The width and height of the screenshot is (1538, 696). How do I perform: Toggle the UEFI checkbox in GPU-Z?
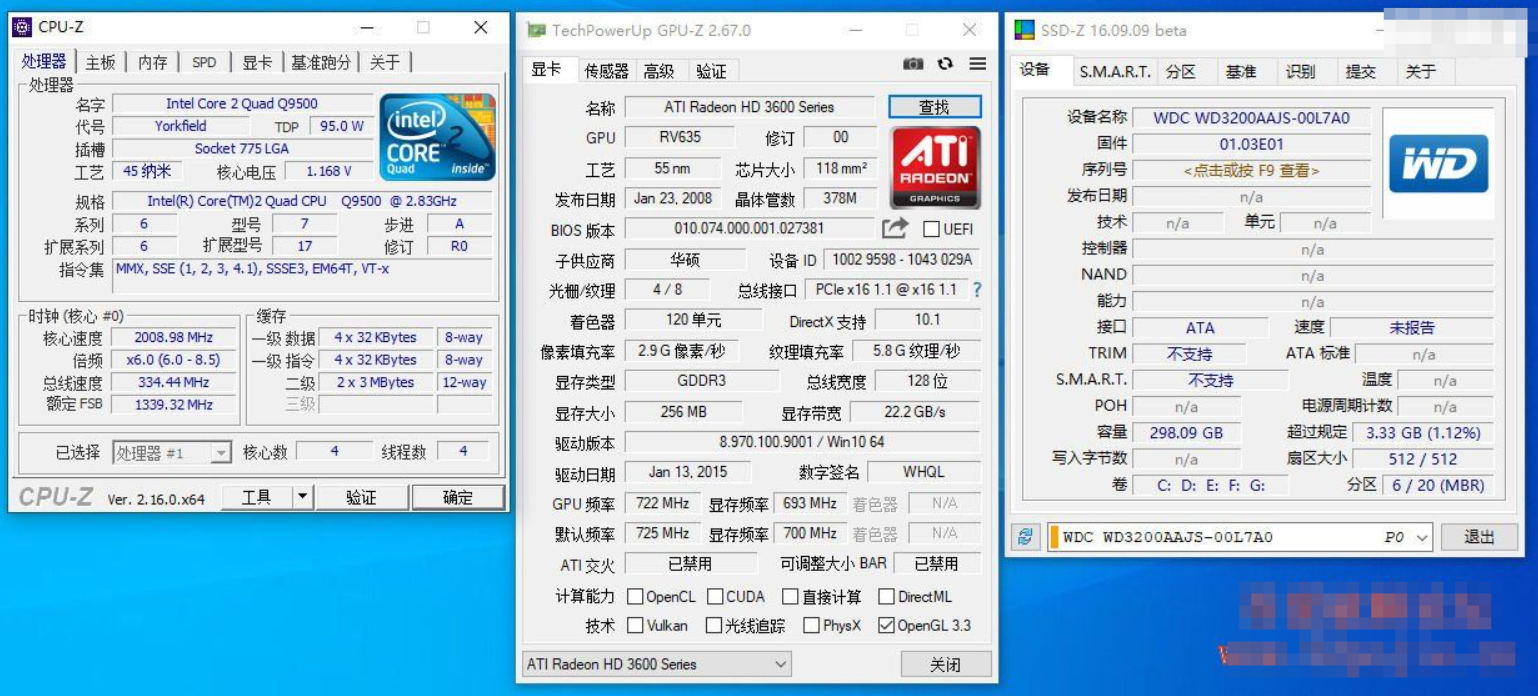point(931,229)
